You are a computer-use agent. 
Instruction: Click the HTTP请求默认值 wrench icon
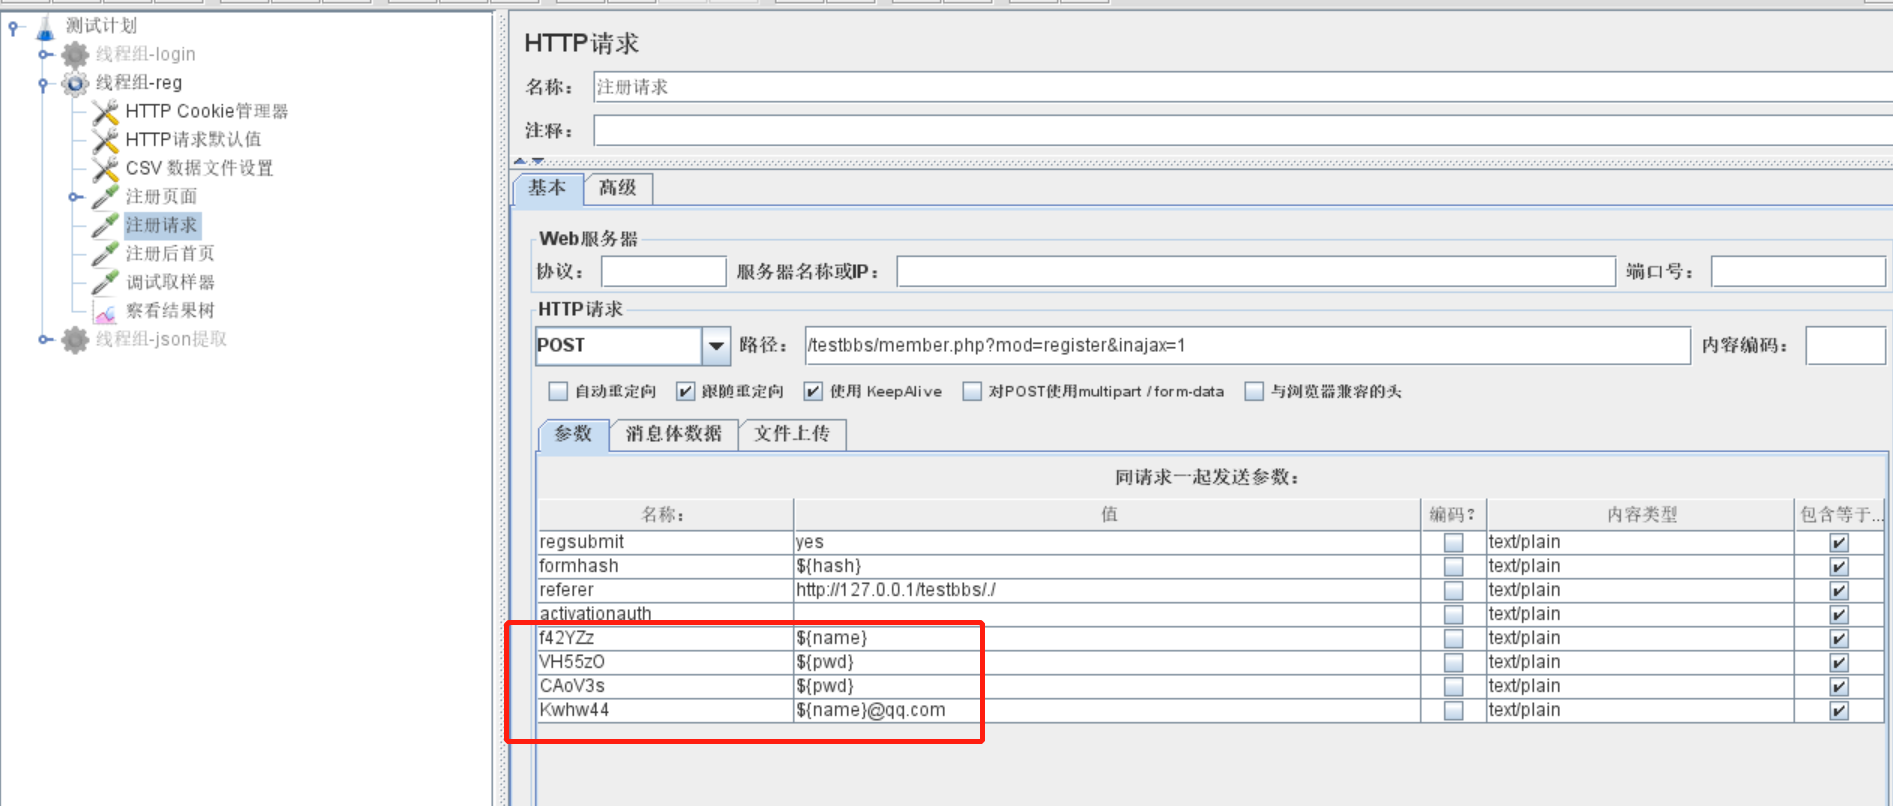click(x=105, y=140)
